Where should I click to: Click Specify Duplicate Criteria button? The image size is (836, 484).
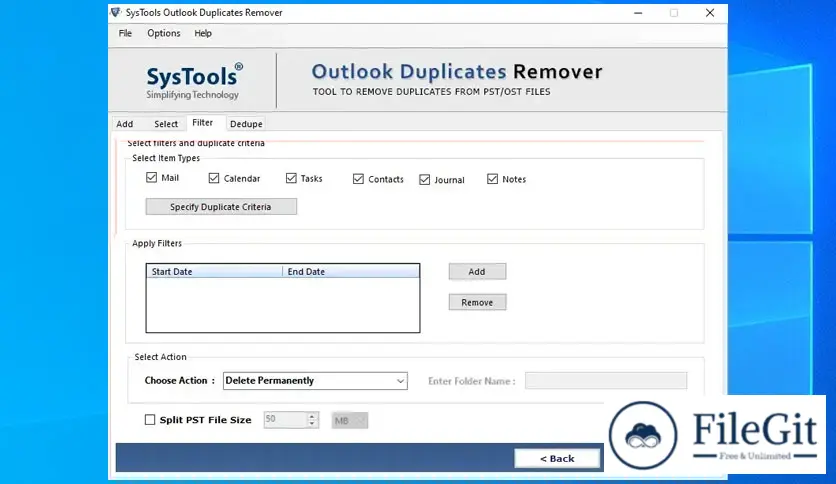[x=221, y=206]
